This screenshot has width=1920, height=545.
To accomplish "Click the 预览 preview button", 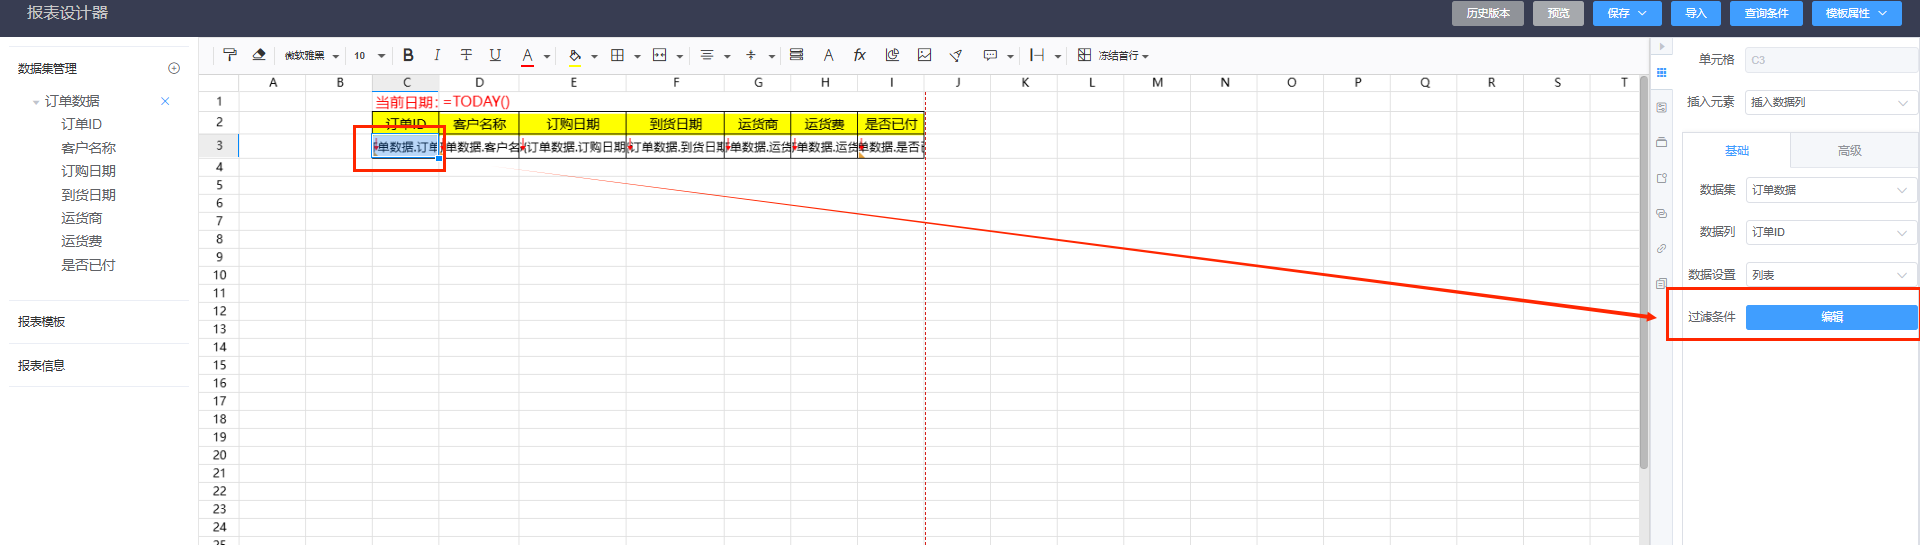I will pos(1558,13).
